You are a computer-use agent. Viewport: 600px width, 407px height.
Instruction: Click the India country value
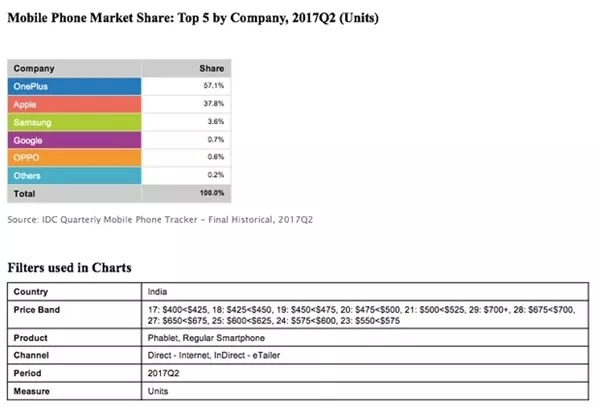159,291
